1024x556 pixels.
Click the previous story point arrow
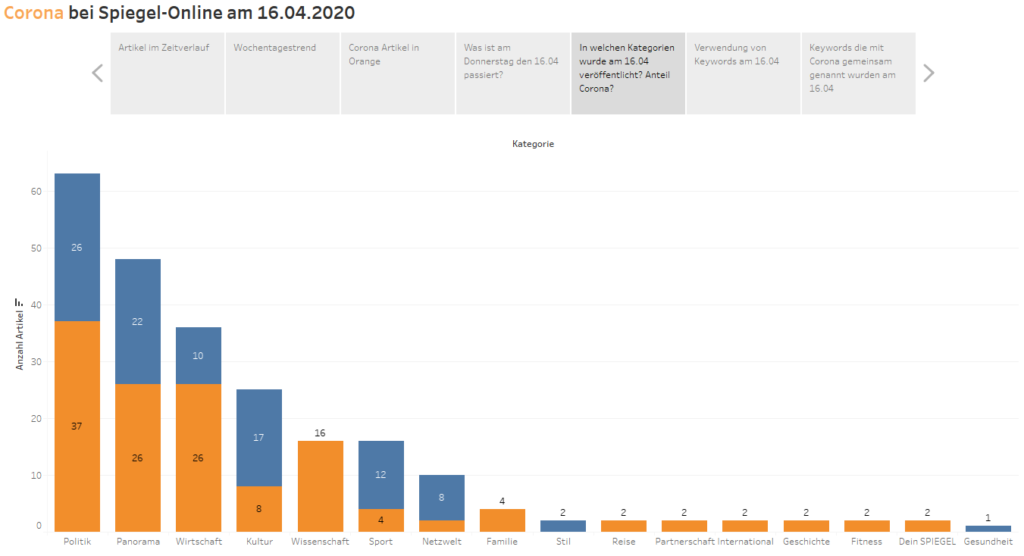tap(97, 73)
